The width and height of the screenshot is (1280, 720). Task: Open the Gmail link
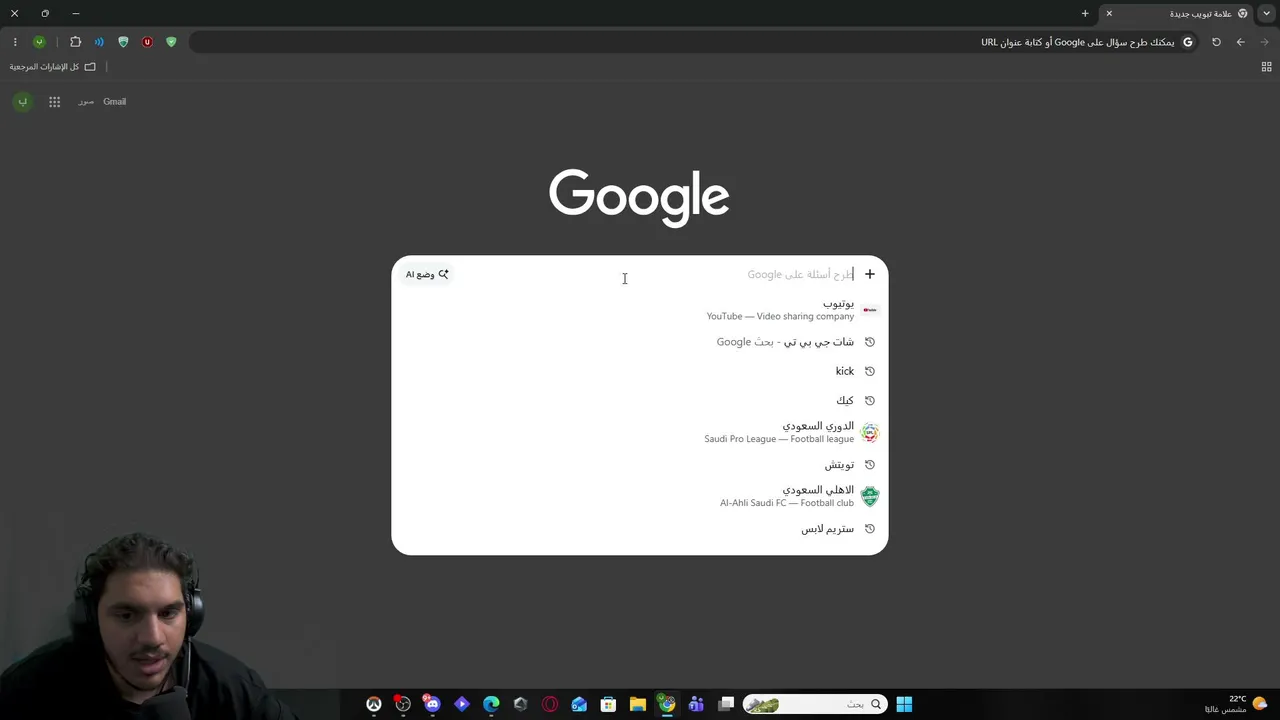[115, 102]
